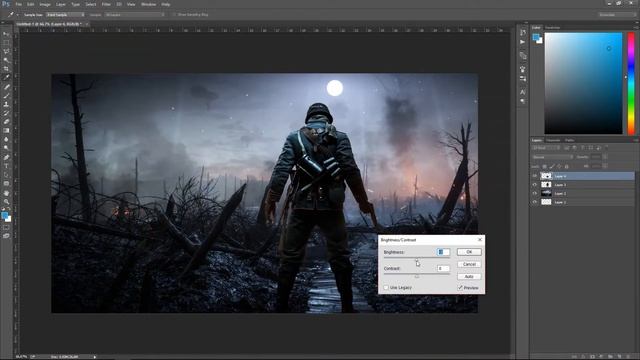Click the rainbow hue slider strip
This screenshot has width=640, height=360.
click(x=631, y=83)
